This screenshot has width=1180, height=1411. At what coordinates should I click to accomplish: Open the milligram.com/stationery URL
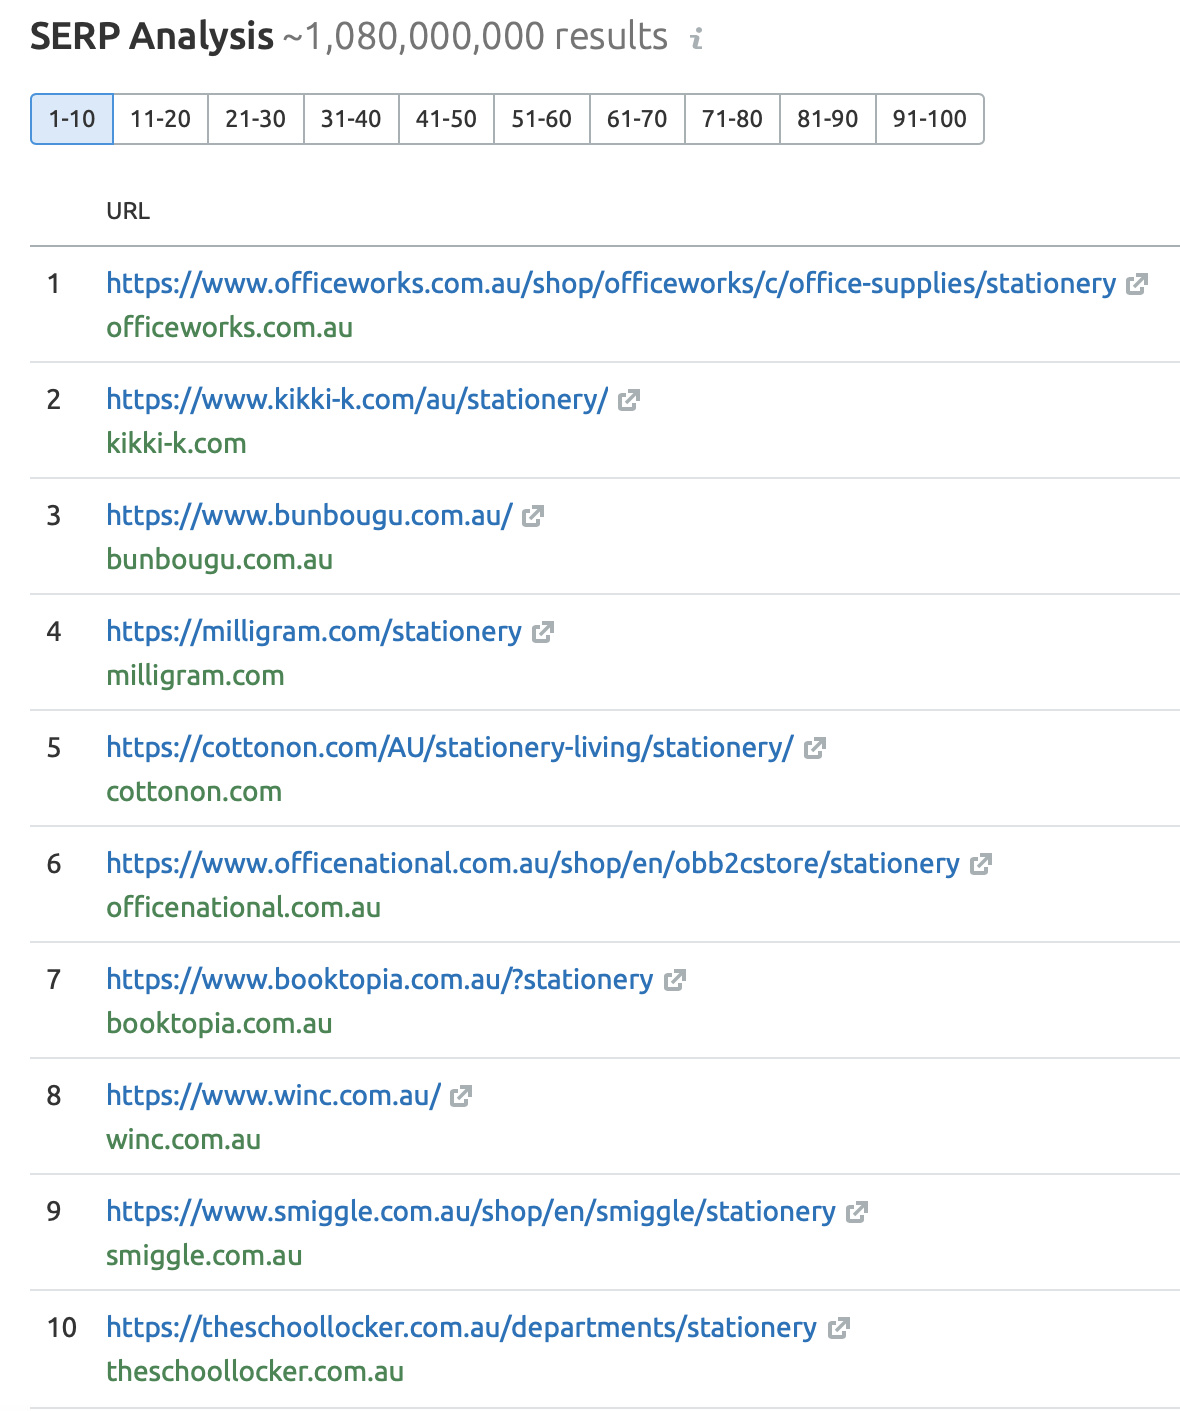314,632
